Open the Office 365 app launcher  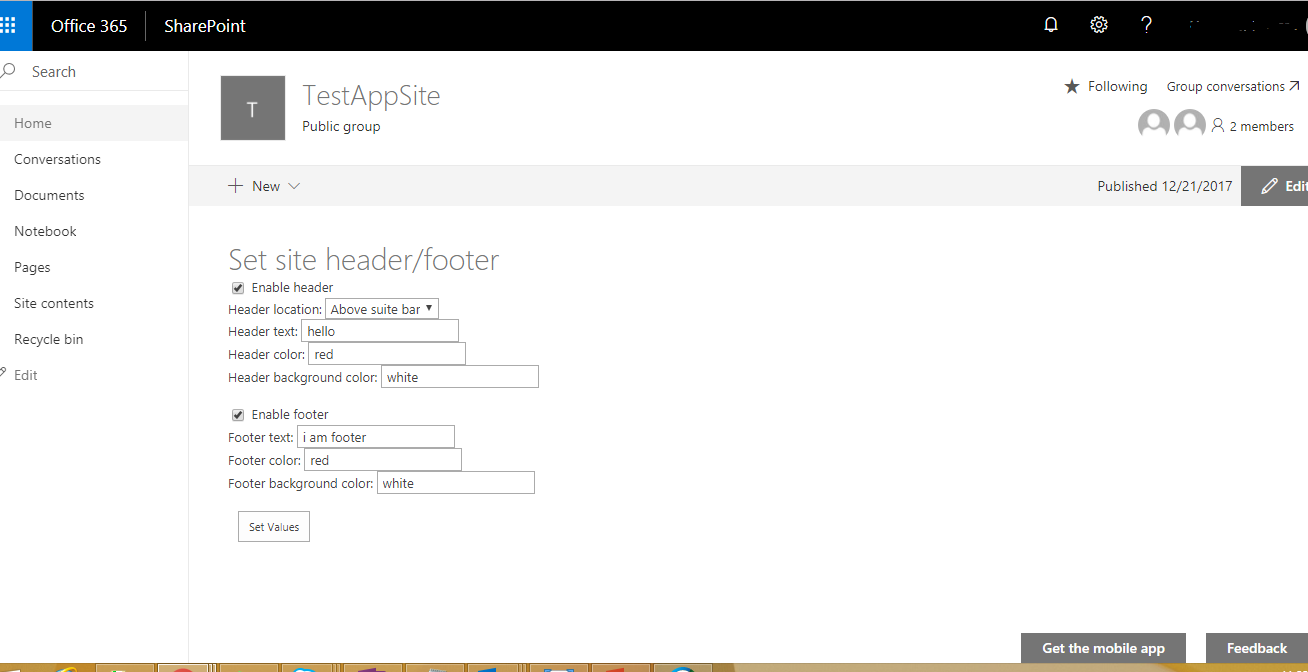click(x=14, y=25)
